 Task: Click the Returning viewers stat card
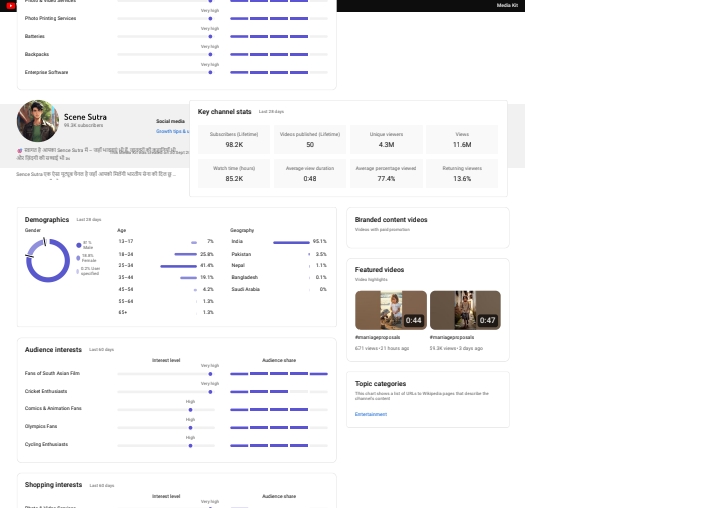pyautogui.click(x=462, y=173)
